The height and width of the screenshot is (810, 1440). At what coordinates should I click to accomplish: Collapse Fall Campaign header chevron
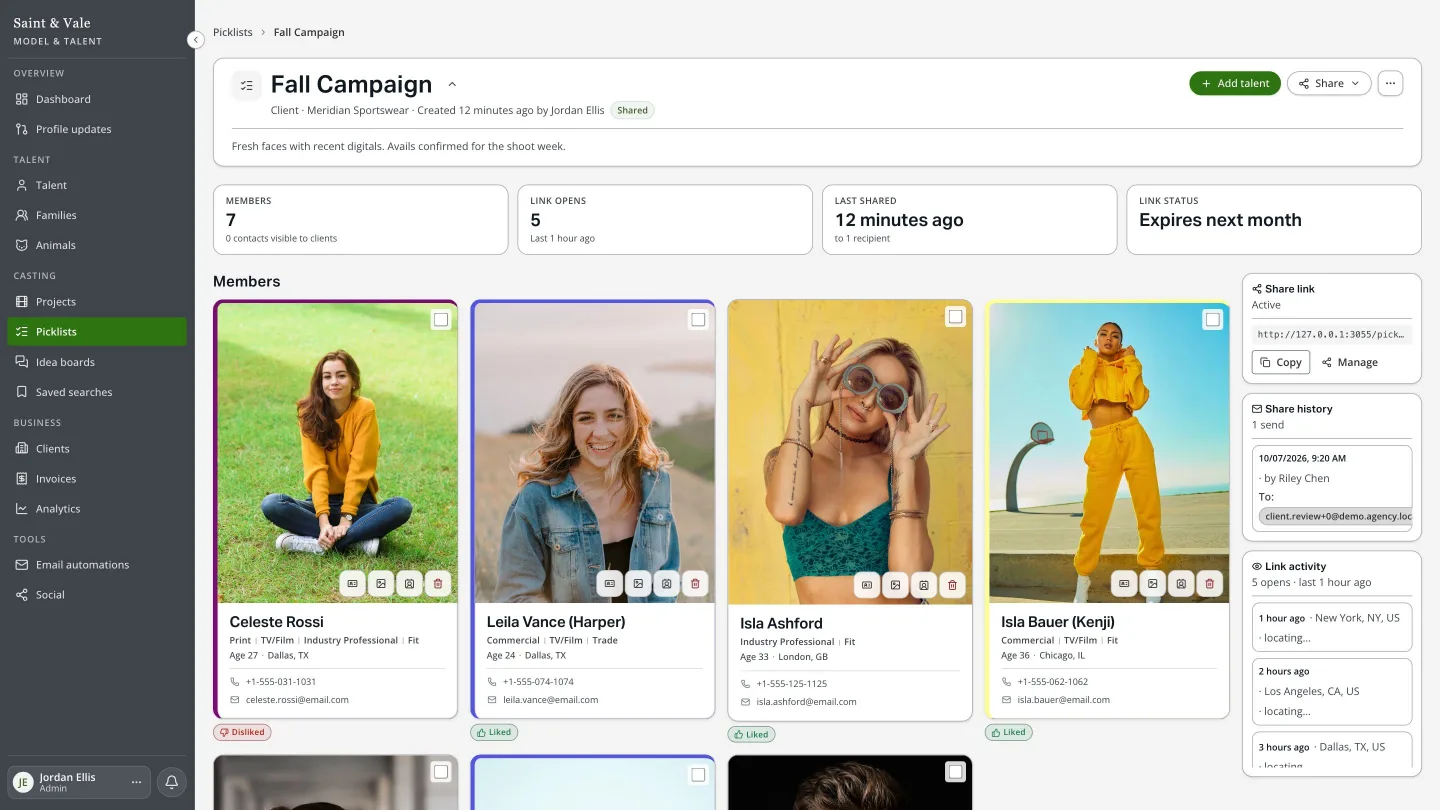[x=452, y=85]
